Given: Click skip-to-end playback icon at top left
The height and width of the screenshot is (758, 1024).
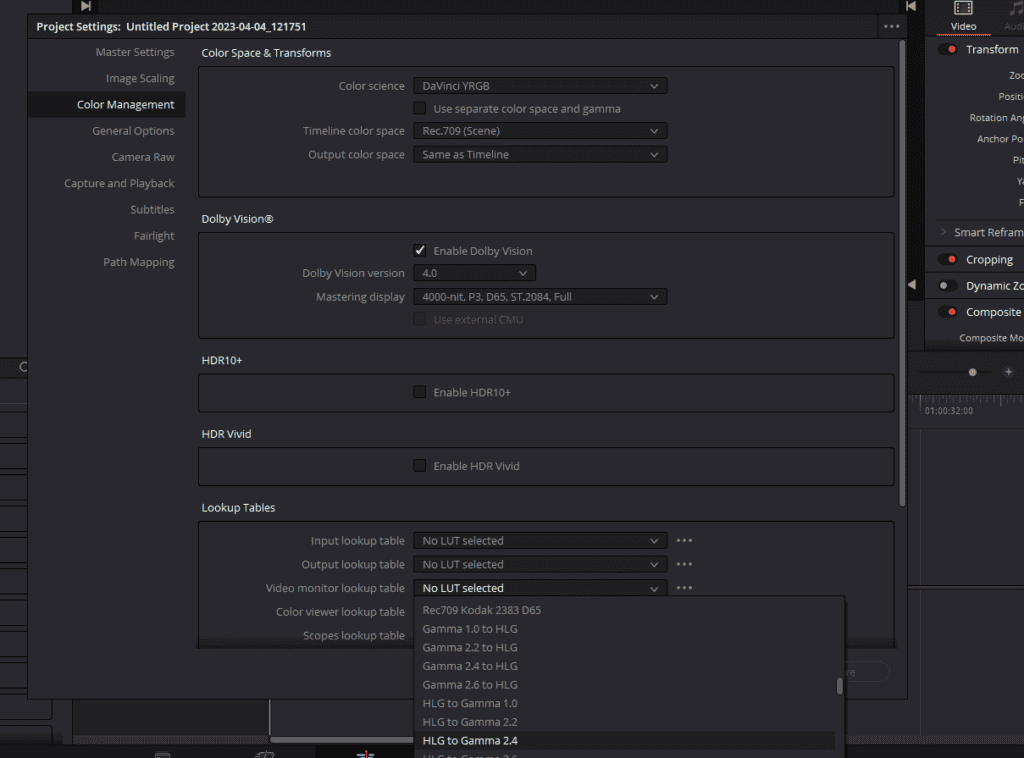Looking at the screenshot, I should [86, 6].
